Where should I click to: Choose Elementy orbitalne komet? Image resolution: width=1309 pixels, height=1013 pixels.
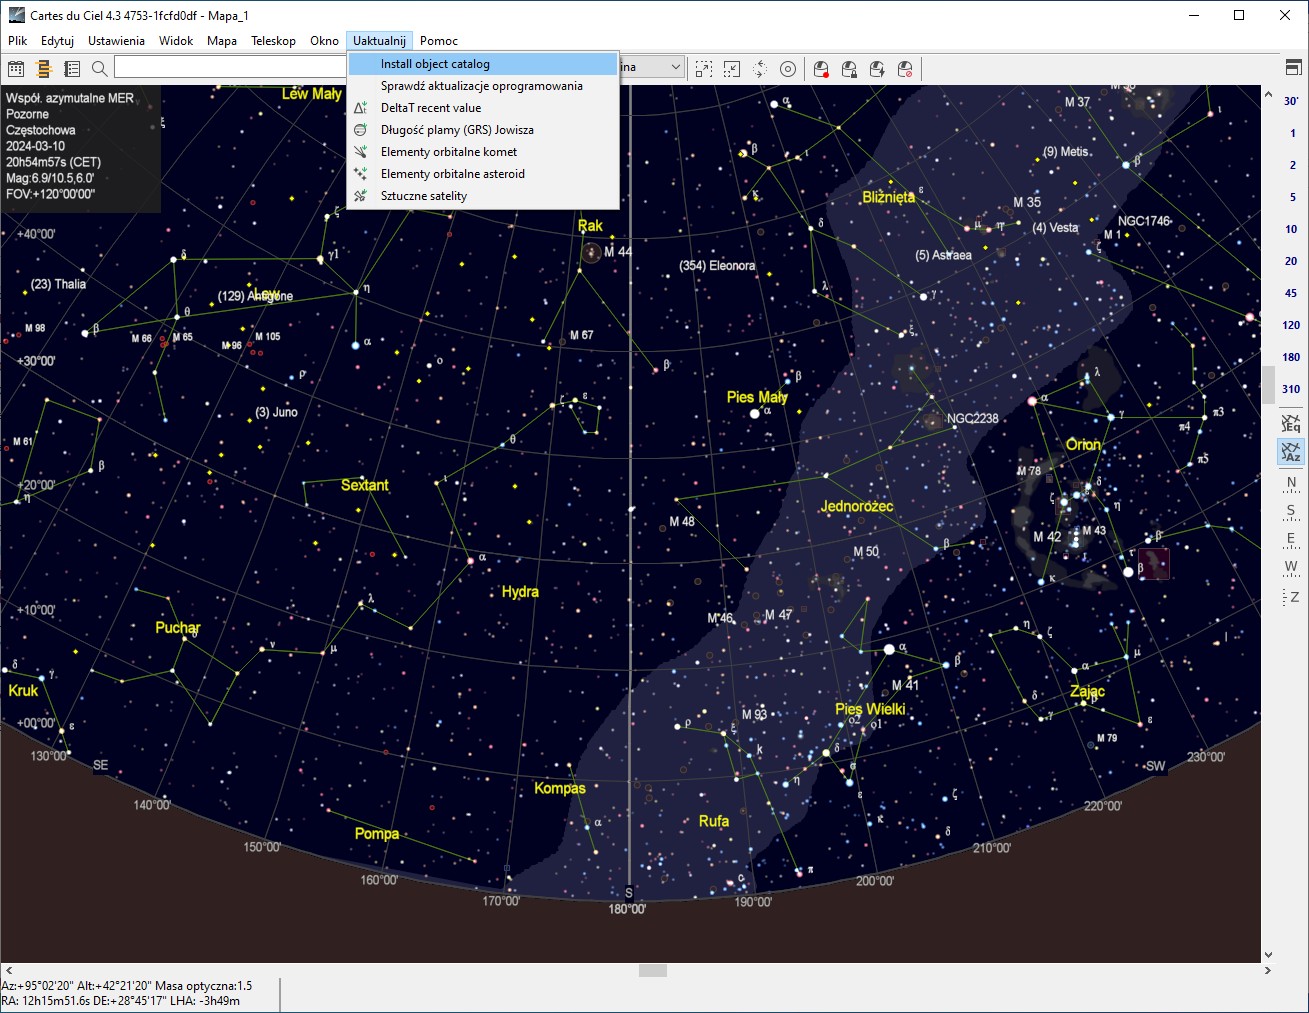449,152
